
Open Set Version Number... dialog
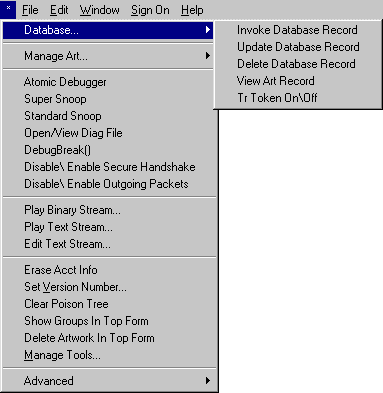[x=75, y=287]
